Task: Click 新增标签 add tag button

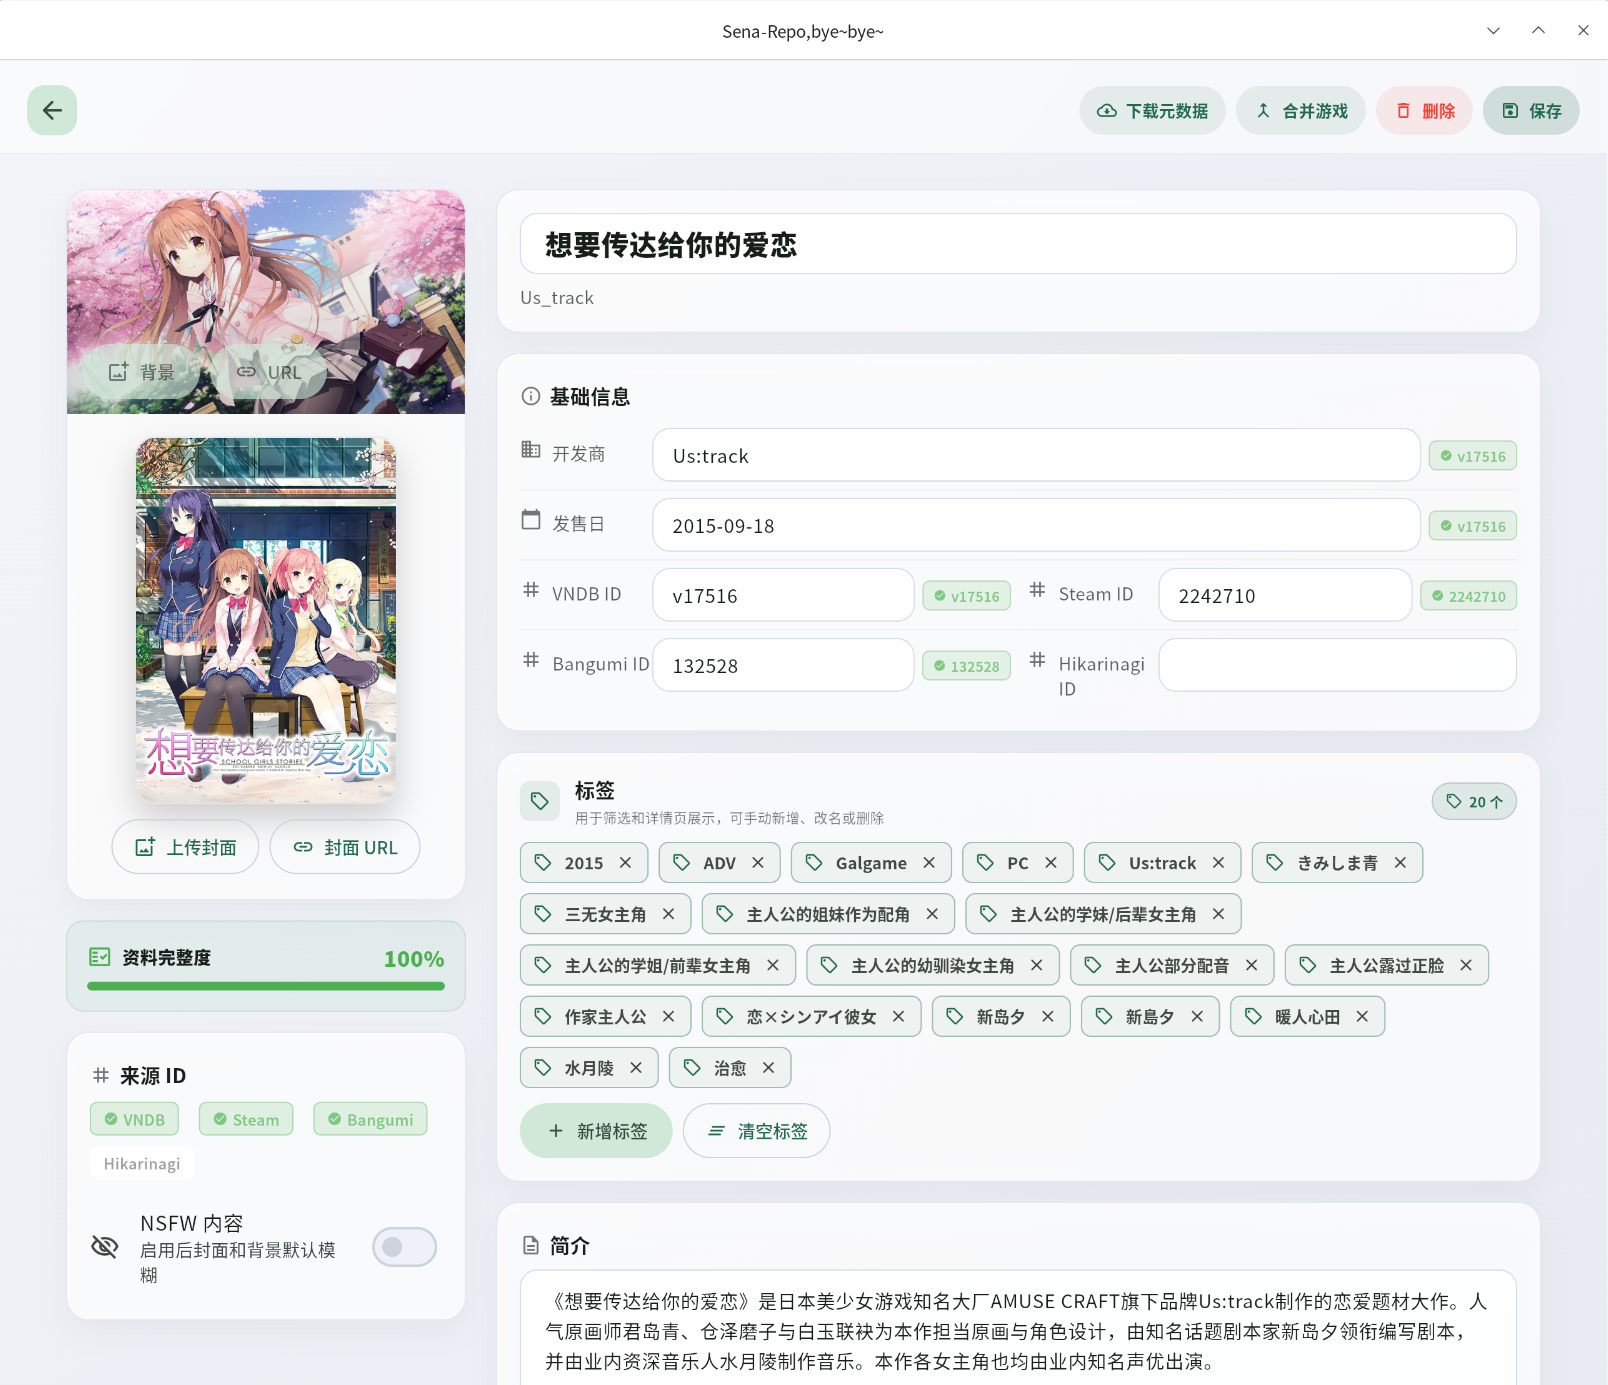Action: pos(596,1131)
